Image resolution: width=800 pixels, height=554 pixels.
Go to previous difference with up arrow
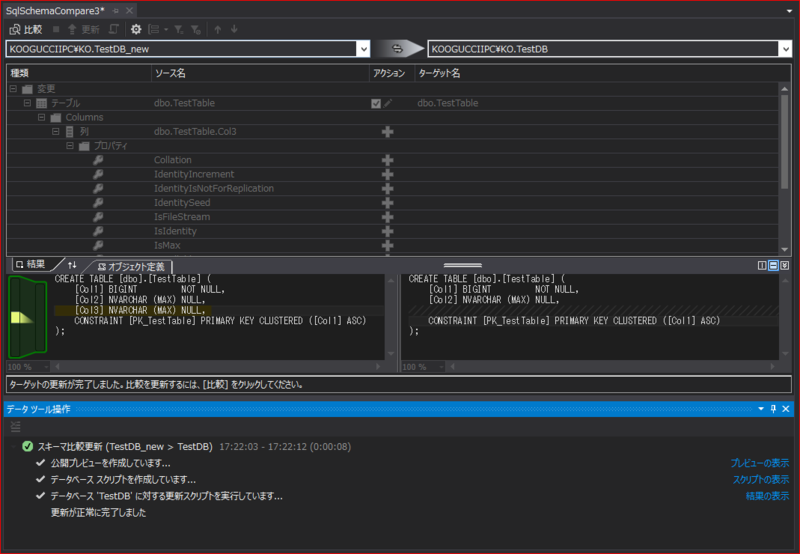click(x=218, y=30)
